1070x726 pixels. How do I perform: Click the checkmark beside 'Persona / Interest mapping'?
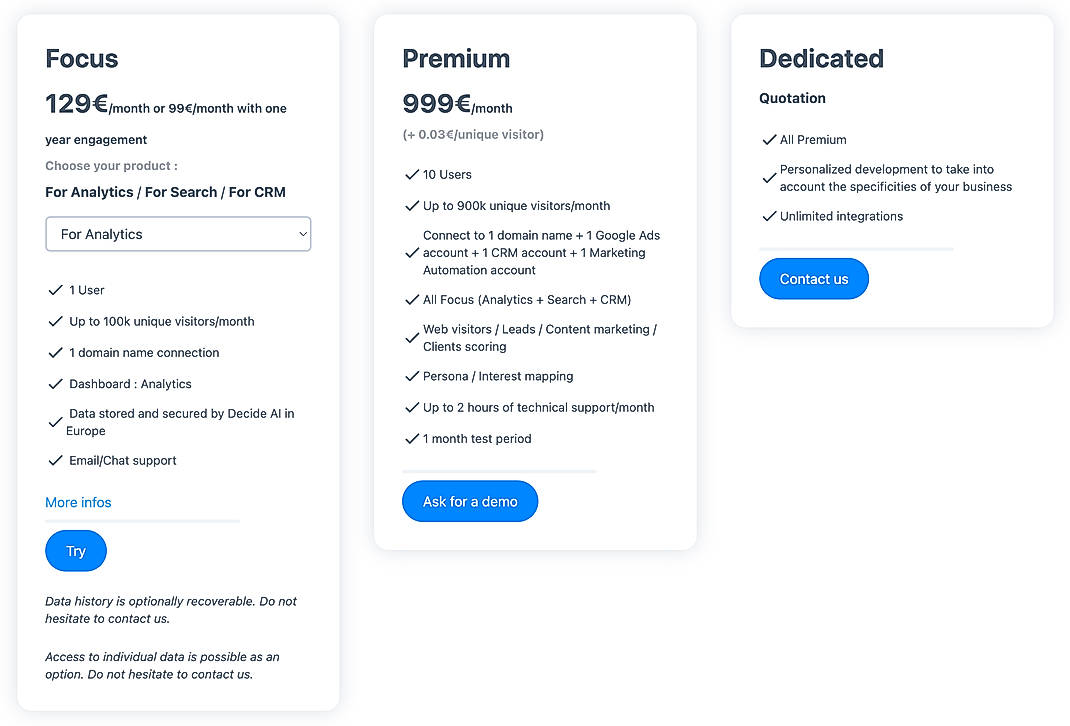412,376
